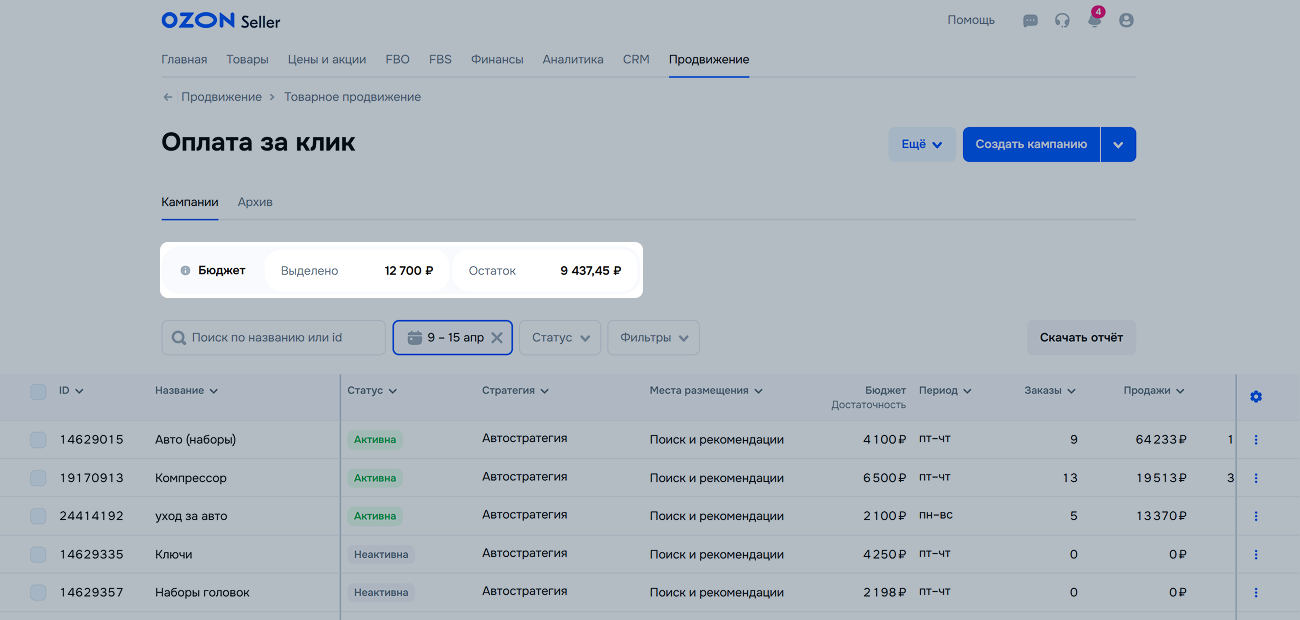This screenshot has height=620, width=1300.
Task: Focus the campaign name or id search field
Action: (280, 338)
